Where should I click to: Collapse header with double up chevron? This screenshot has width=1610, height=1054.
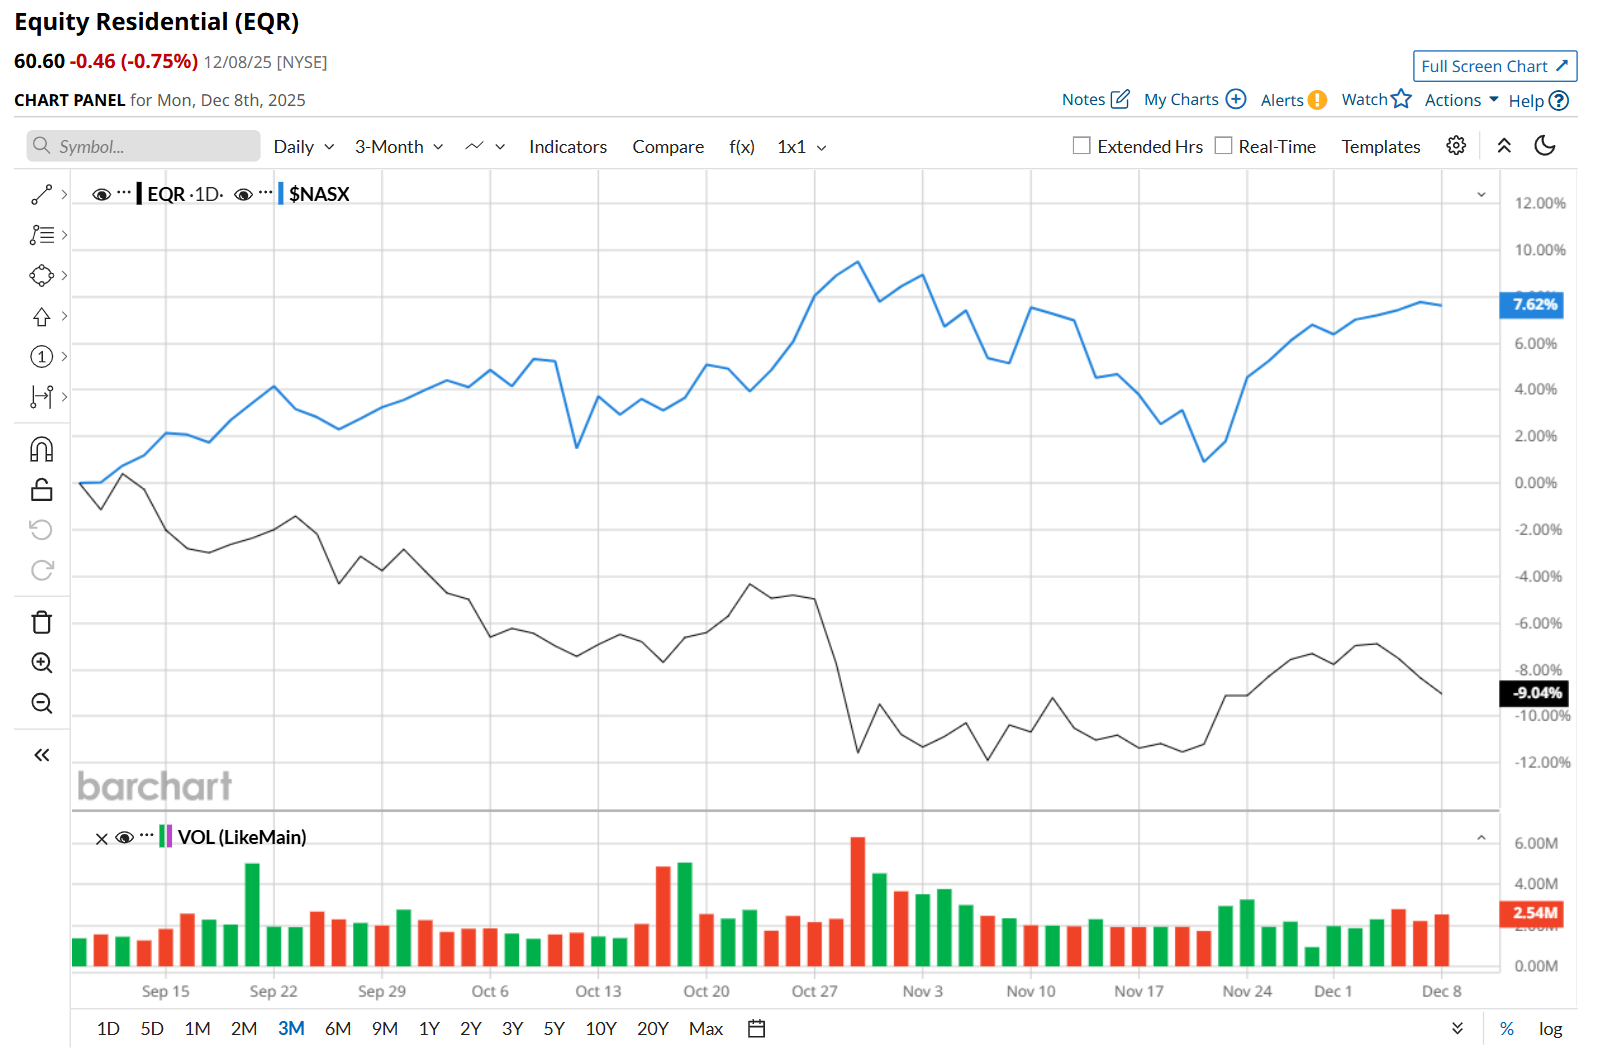[1504, 146]
